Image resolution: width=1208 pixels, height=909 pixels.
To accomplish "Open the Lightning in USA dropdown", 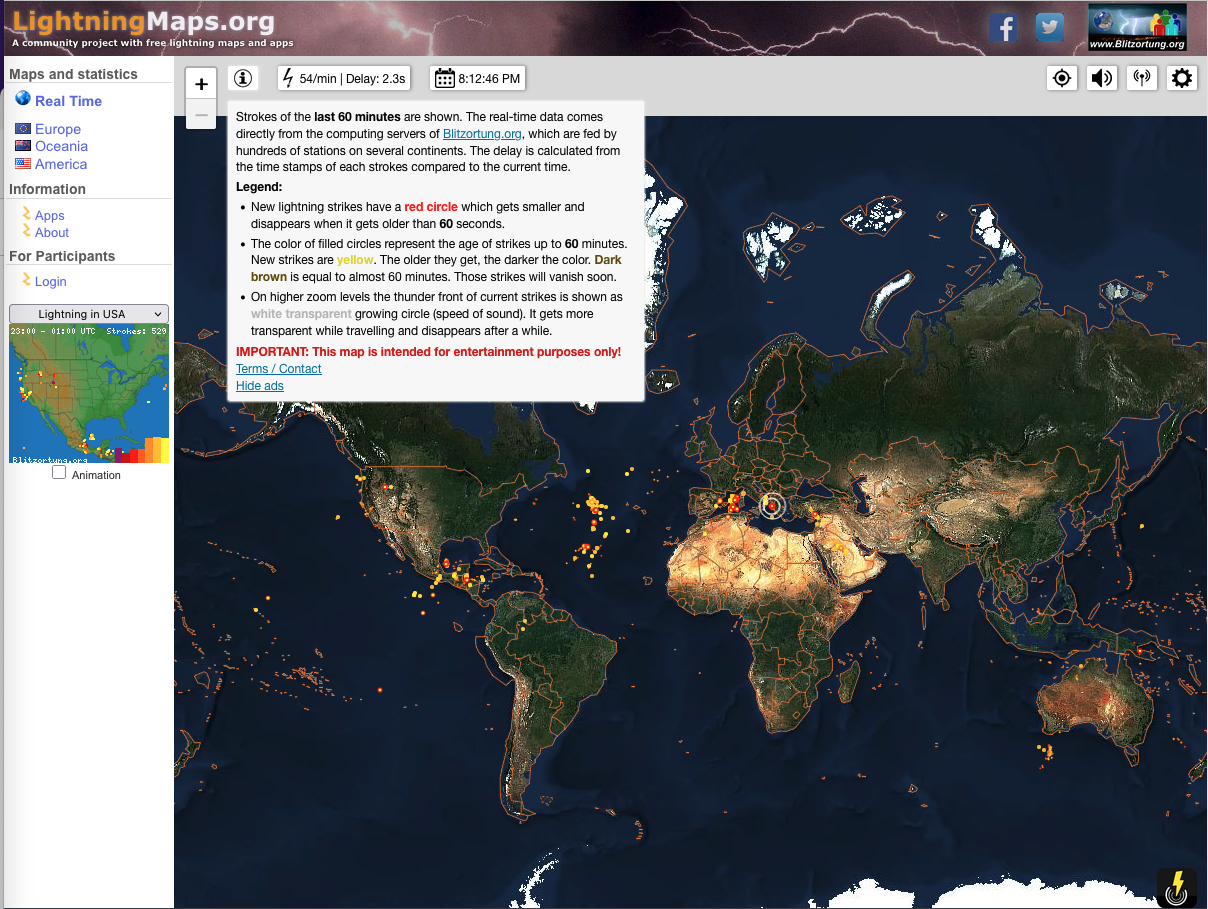I will pyautogui.click(x=88, y=313).
